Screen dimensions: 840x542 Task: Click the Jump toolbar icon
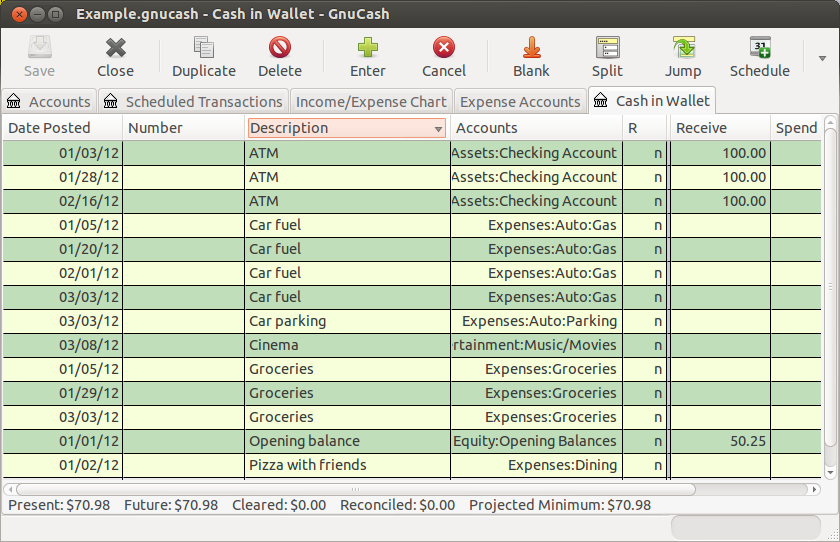pyautogui.click(x=684, y=47)
